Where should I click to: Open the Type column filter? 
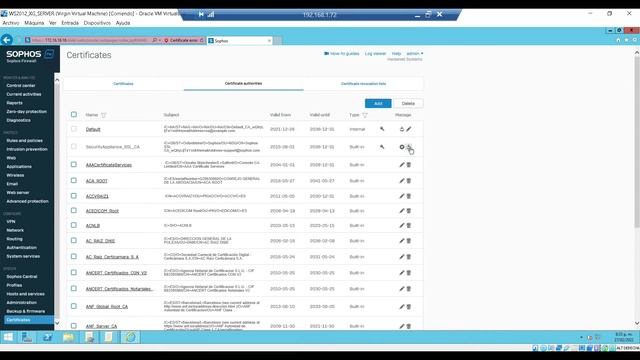(x=365, y=115)
